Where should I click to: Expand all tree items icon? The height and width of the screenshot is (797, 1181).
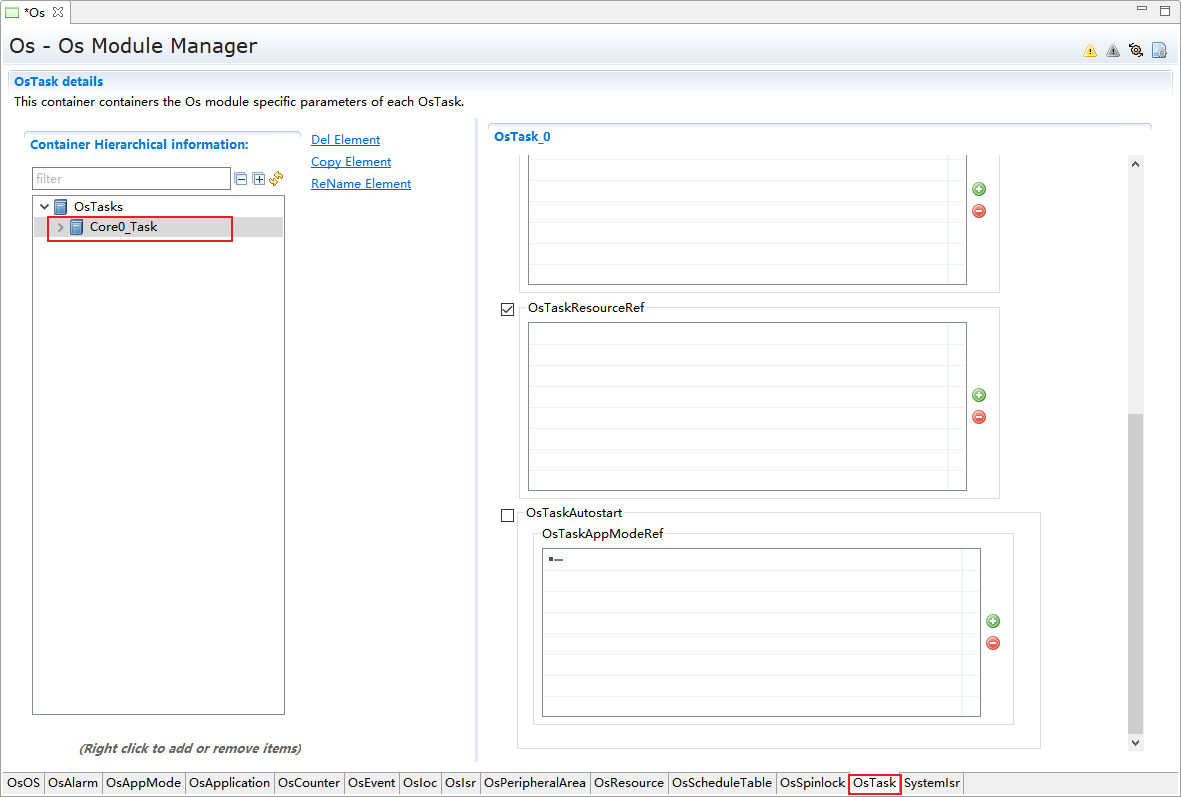click(x=259, y=179)
